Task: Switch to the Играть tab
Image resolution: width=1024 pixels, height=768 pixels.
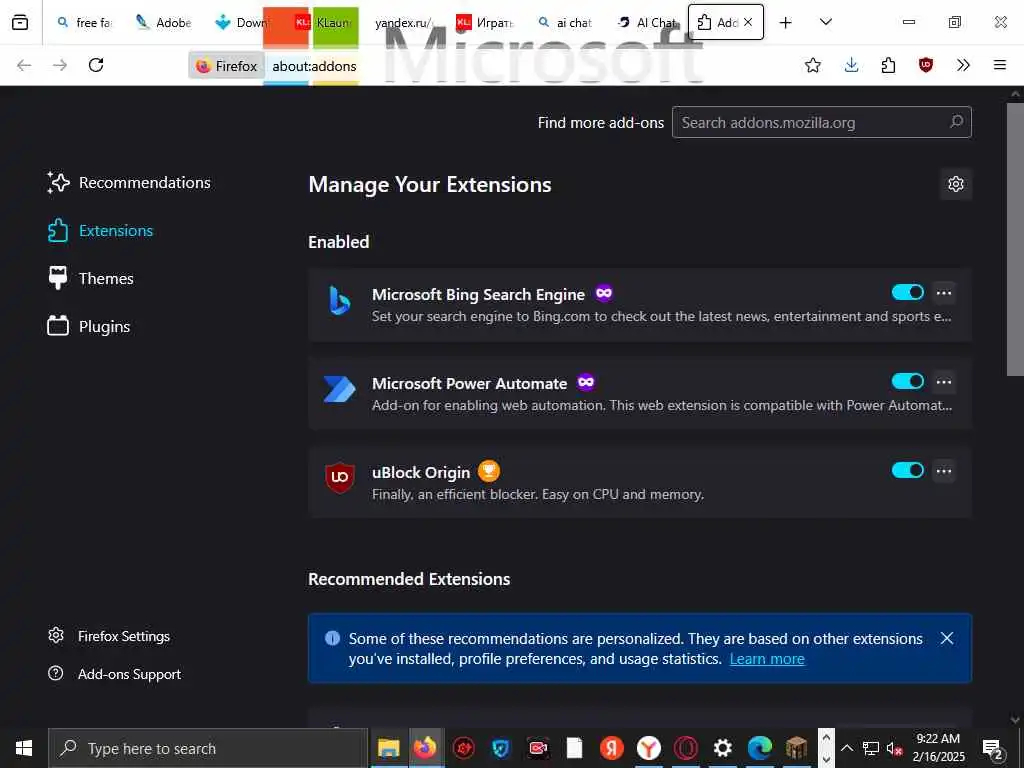Action: pos(485,23)
